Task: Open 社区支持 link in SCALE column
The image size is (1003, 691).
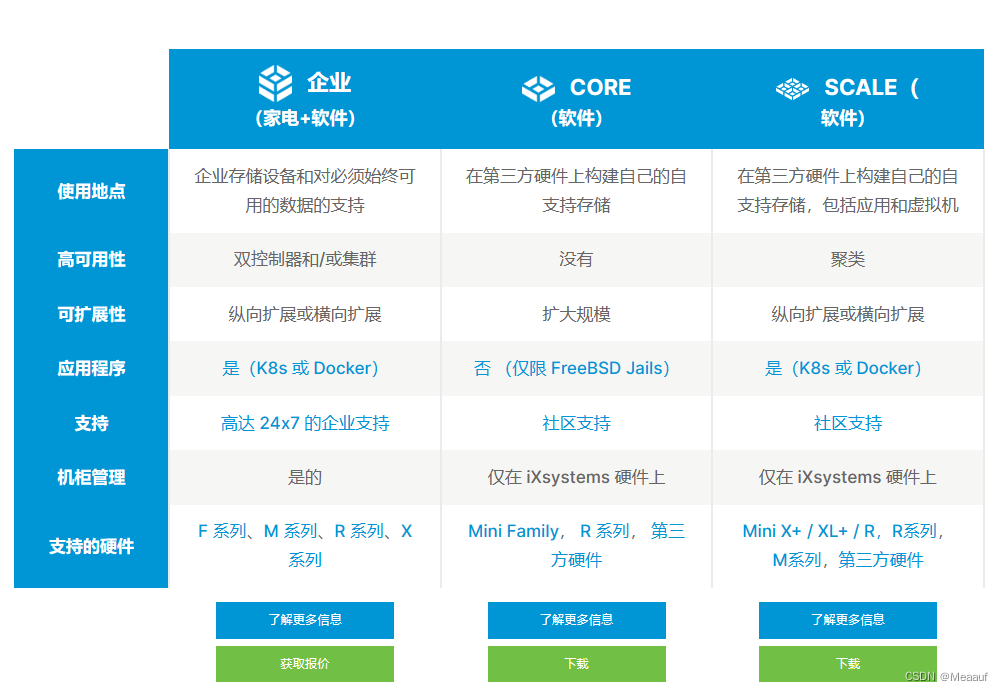Action: click(x=848, y=424)
